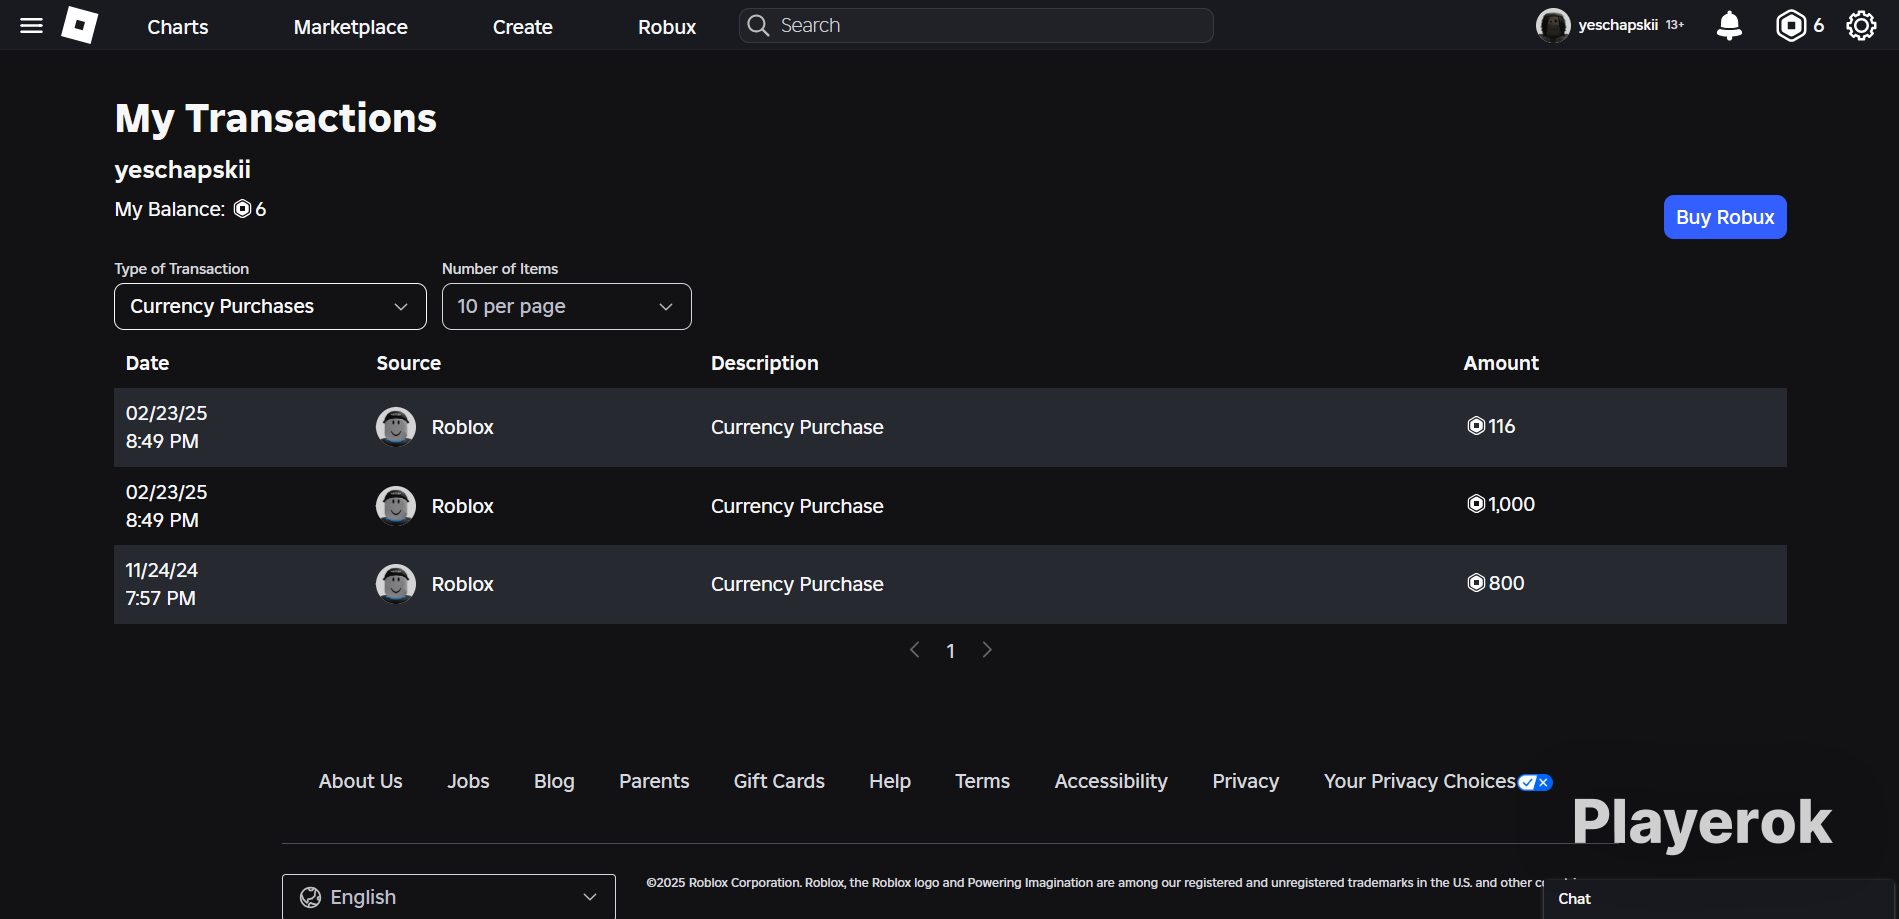Click the yeschapskii profile avatar
The width and height of the screenshot is (1899, 919).
tap(1553, 26)
